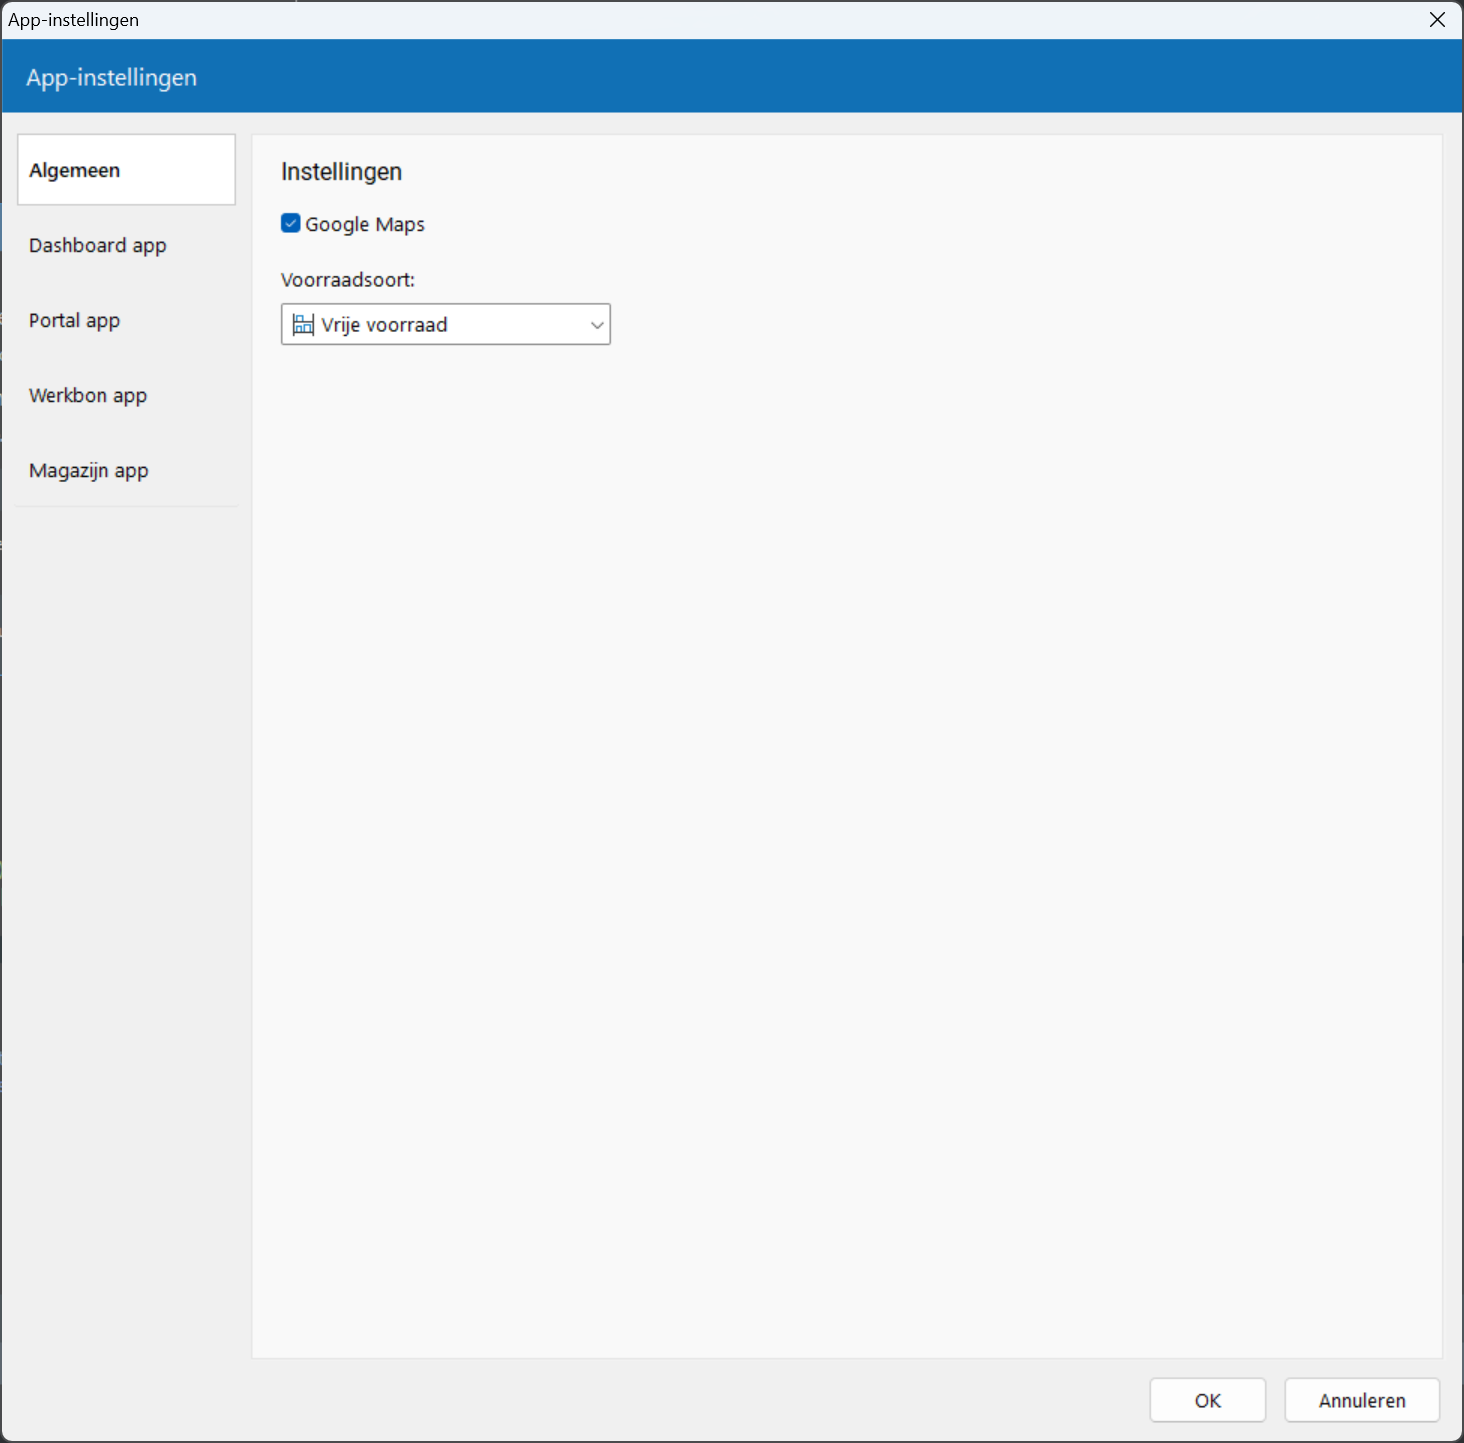This screenshot has height=1443, width=1464.
Task: Uncheck the Google Maps checkbox
Action: (291, 223)
